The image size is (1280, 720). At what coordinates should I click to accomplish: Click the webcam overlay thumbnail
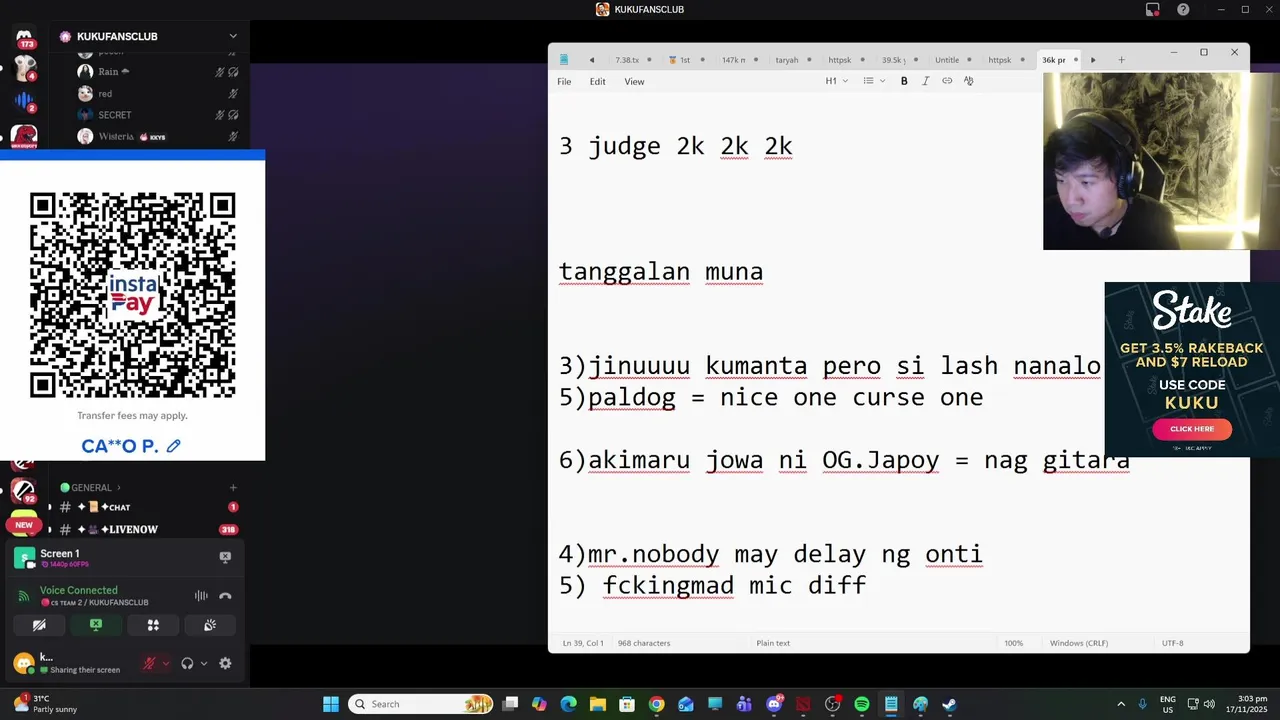[1161, 161]
